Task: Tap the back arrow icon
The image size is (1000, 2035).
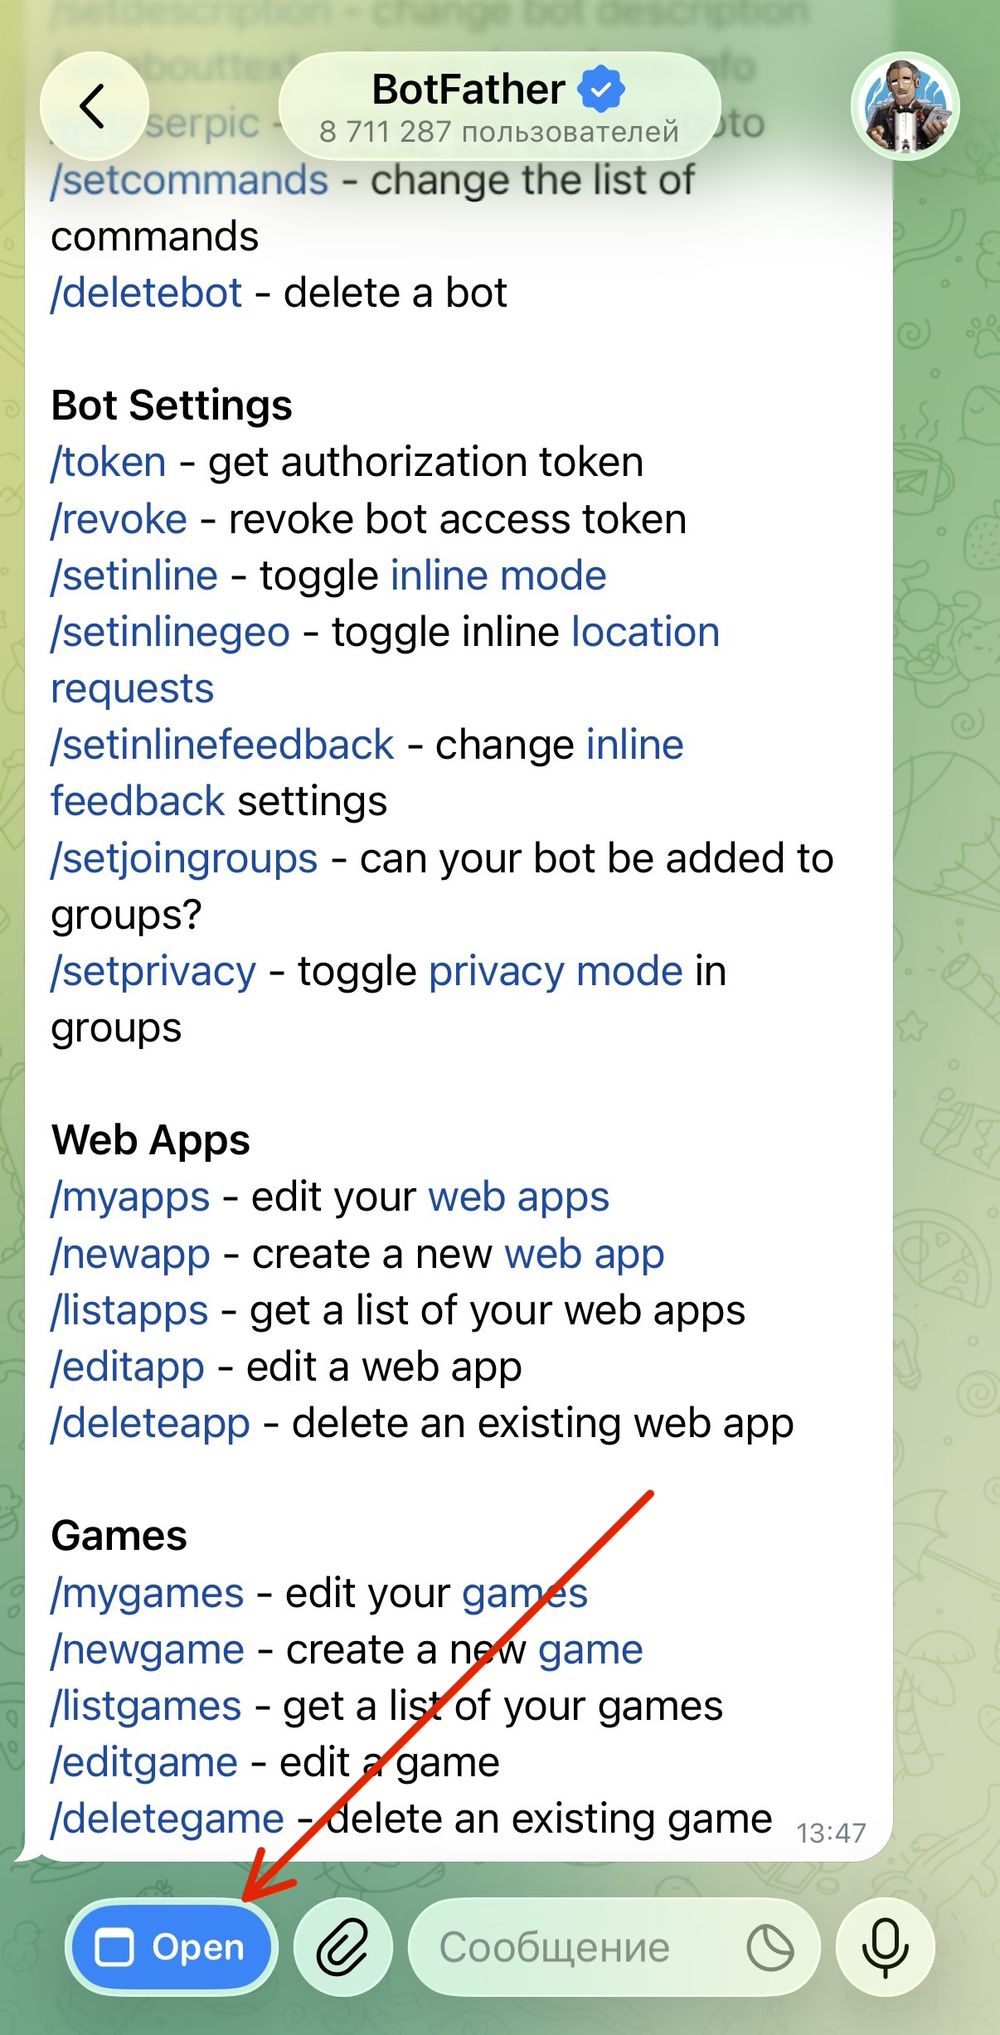Action: click(x=93, y=106)
